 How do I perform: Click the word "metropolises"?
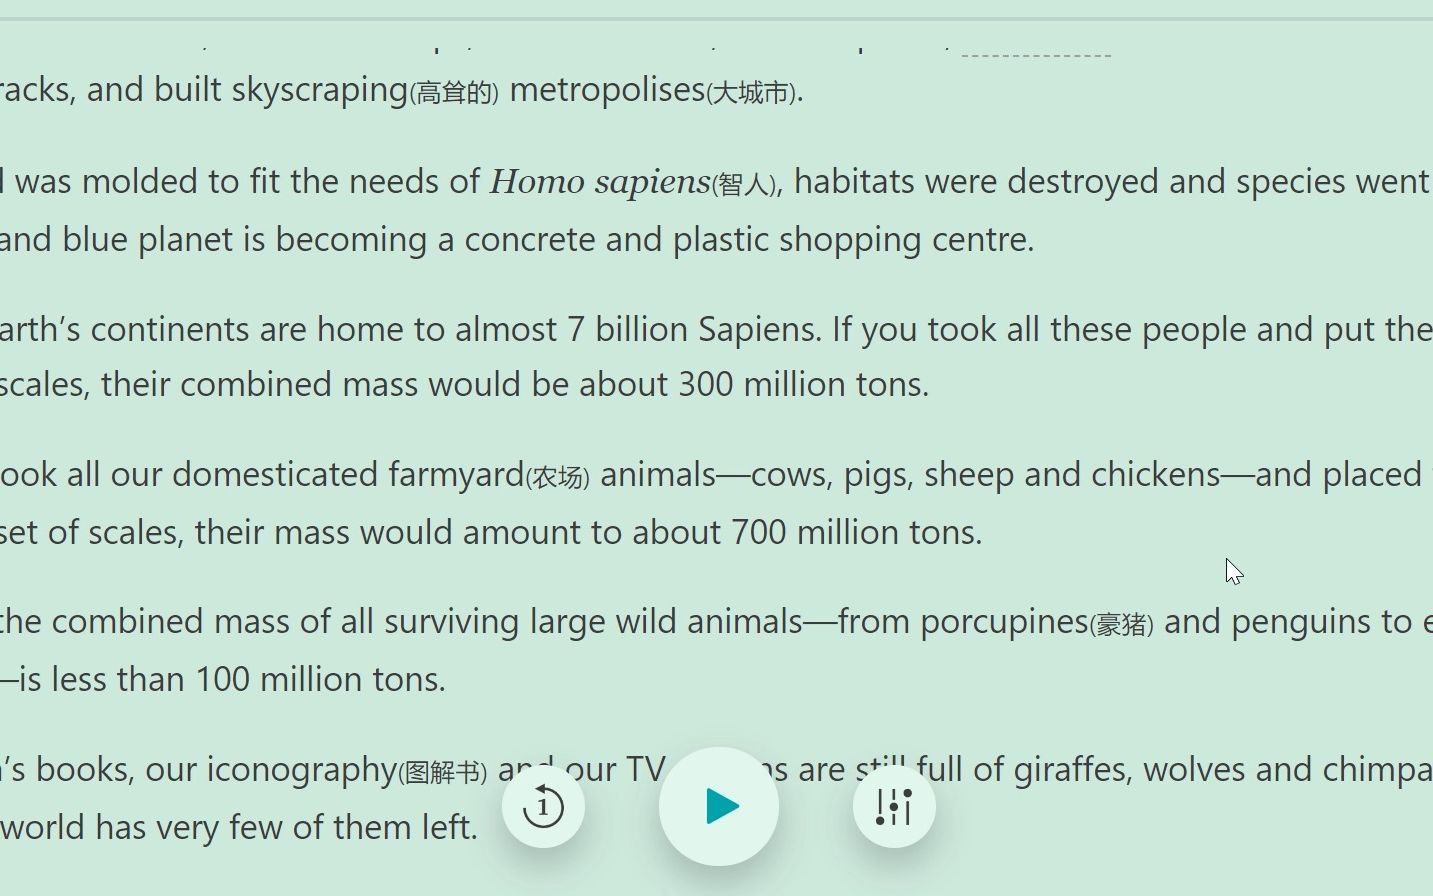tap(607, 90)
